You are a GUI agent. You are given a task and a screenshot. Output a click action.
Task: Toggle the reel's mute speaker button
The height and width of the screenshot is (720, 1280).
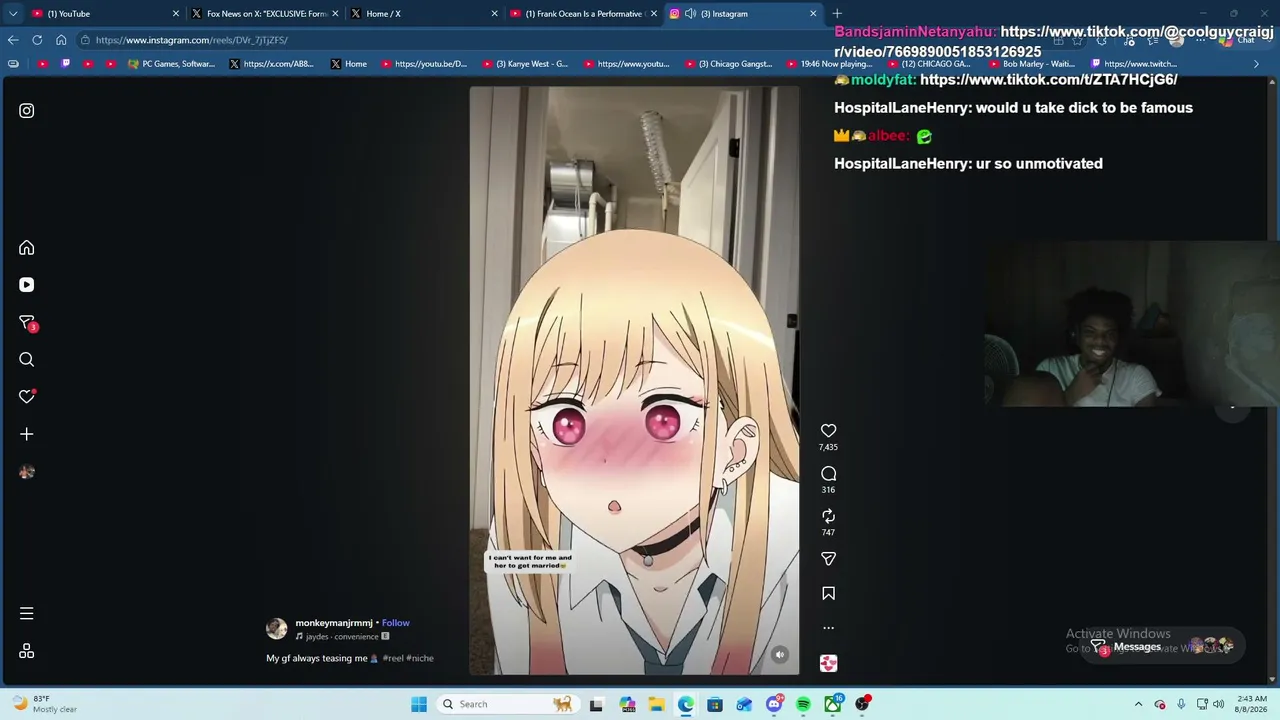click(x=780, y=655)
